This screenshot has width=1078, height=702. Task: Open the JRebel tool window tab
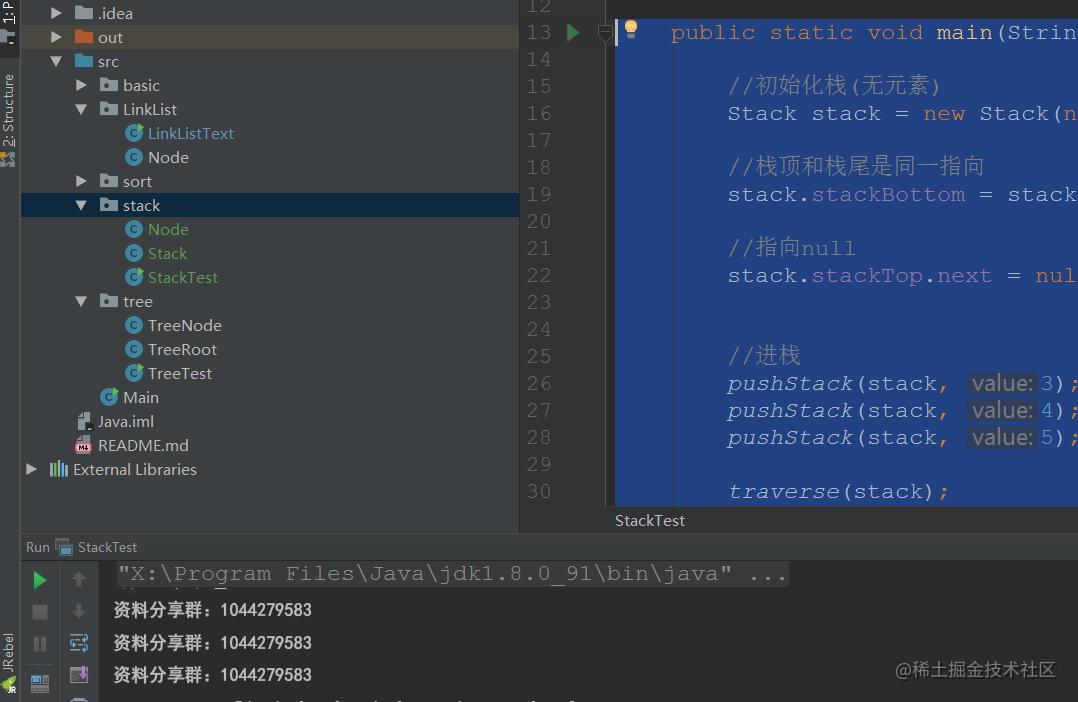[8, 652]
